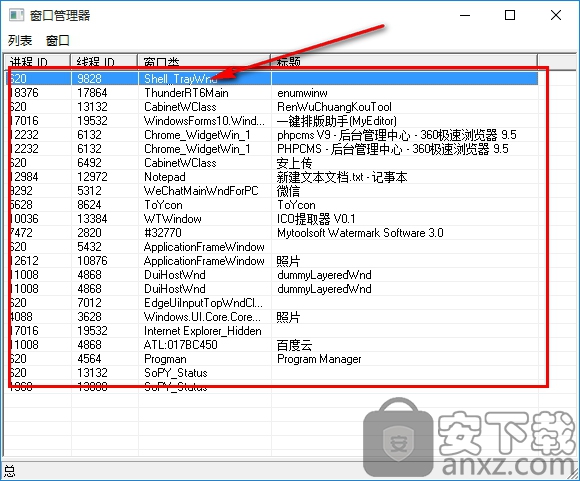Select the Shell_TrayWnd row

point(272,79)
